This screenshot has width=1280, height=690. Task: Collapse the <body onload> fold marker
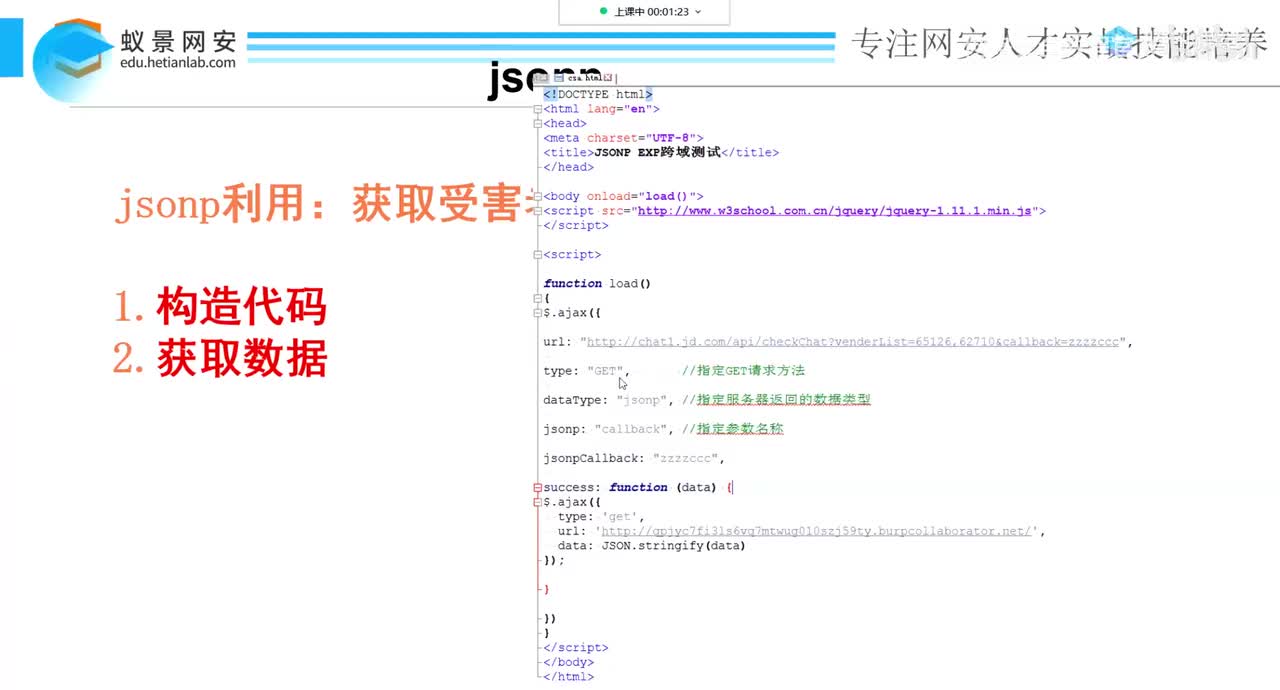pos(538,197)
